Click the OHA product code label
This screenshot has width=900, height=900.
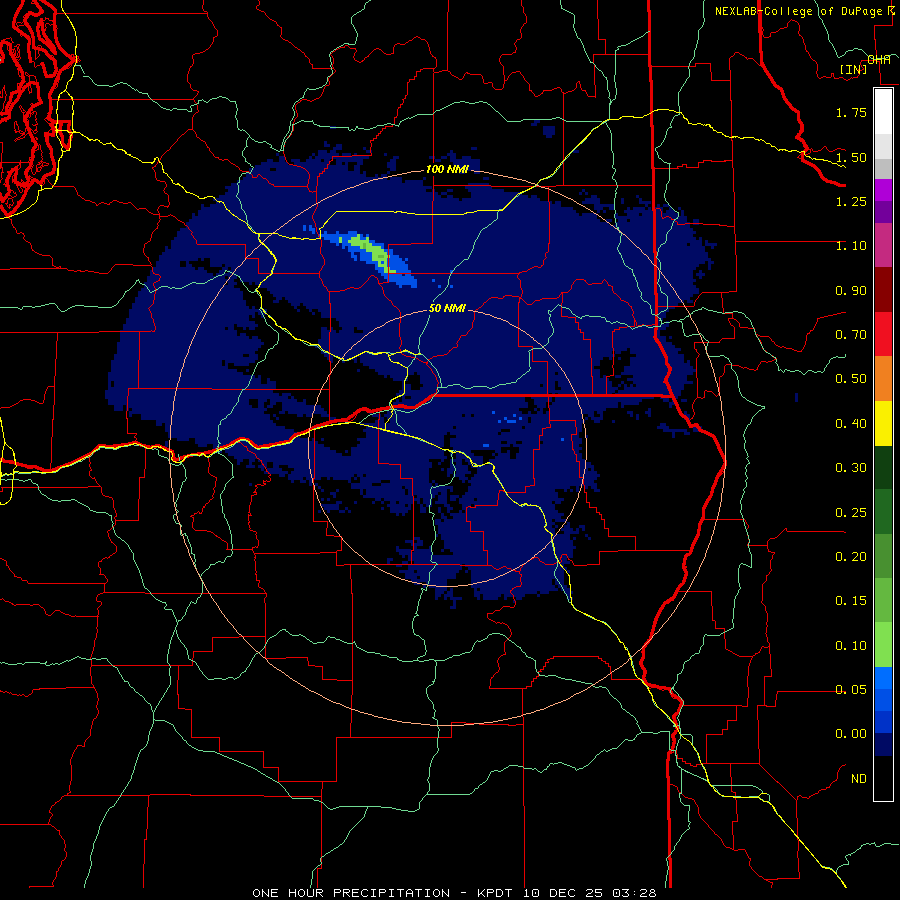click(879, 60)
